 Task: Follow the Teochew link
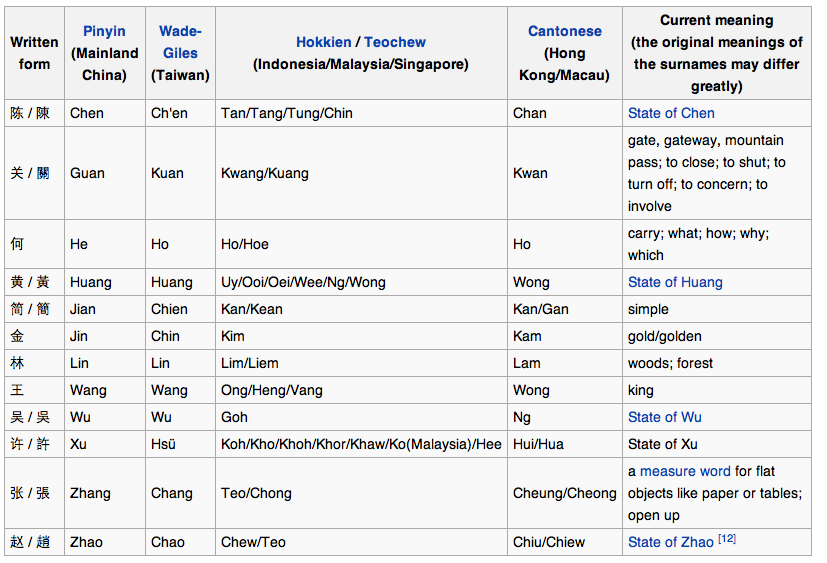(x=395, y=42)
